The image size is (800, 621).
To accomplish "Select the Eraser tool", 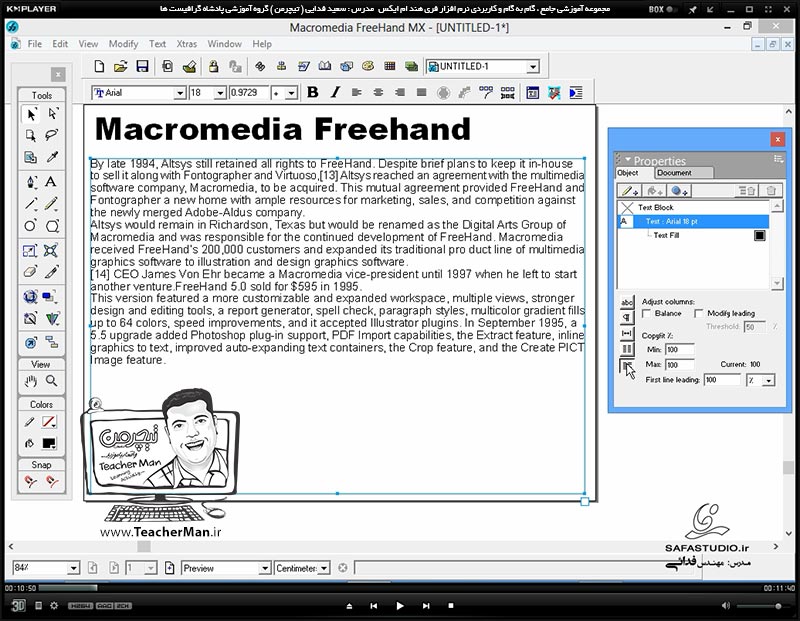I will click(31, 271).
